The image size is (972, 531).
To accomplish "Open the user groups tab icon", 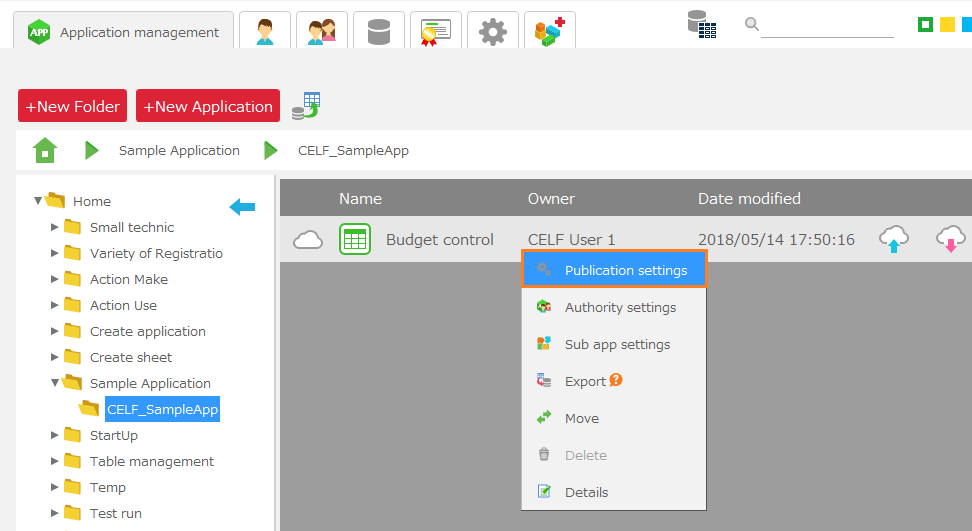I will [x=322, y=31].
